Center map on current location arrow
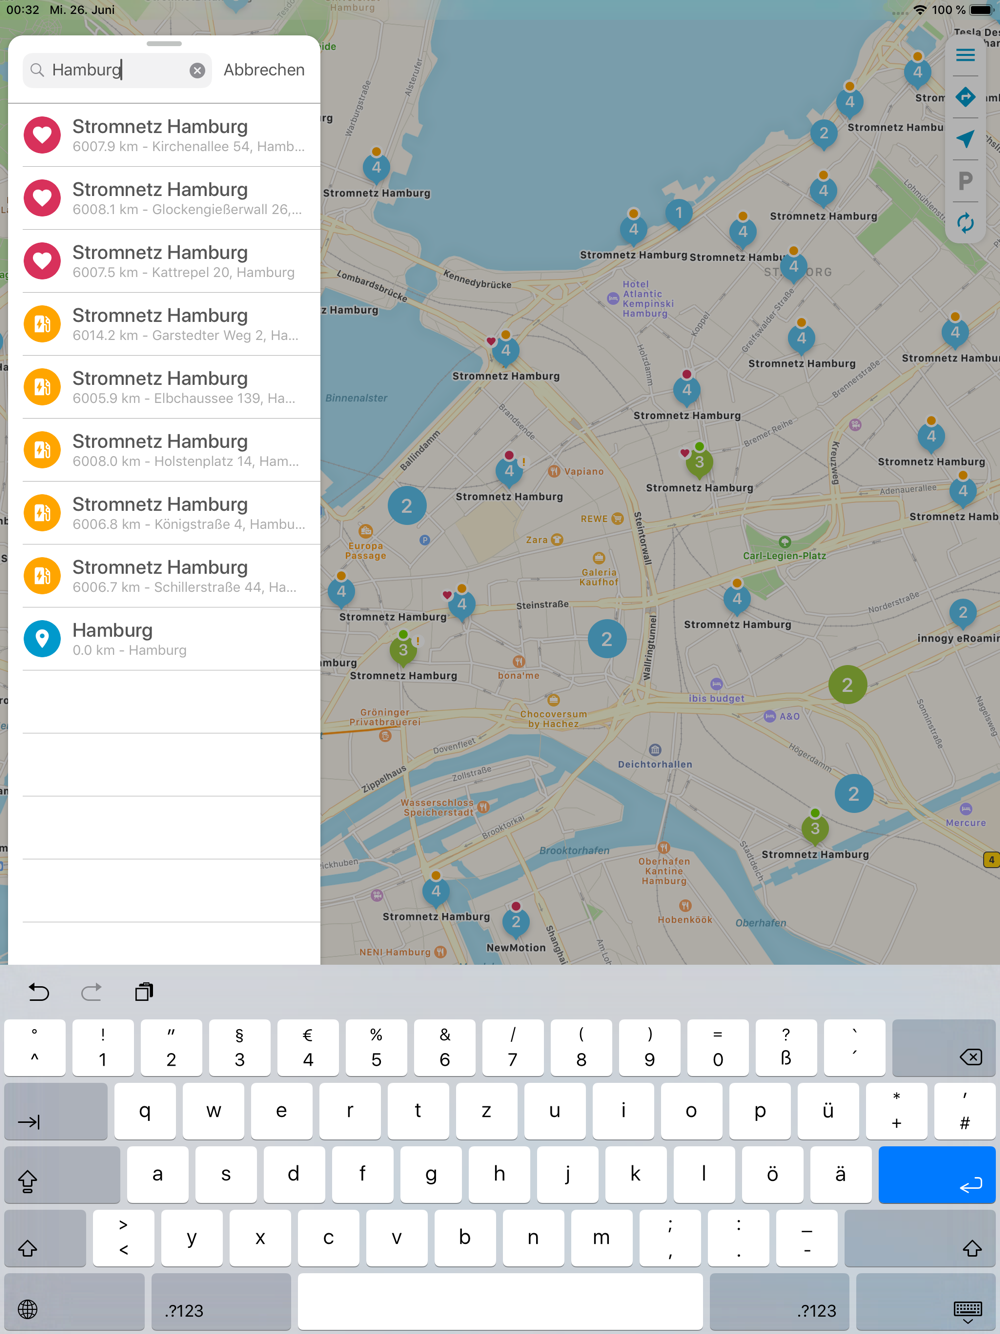This screenshot has height=1334, width=1000. [x=965, y=139]
